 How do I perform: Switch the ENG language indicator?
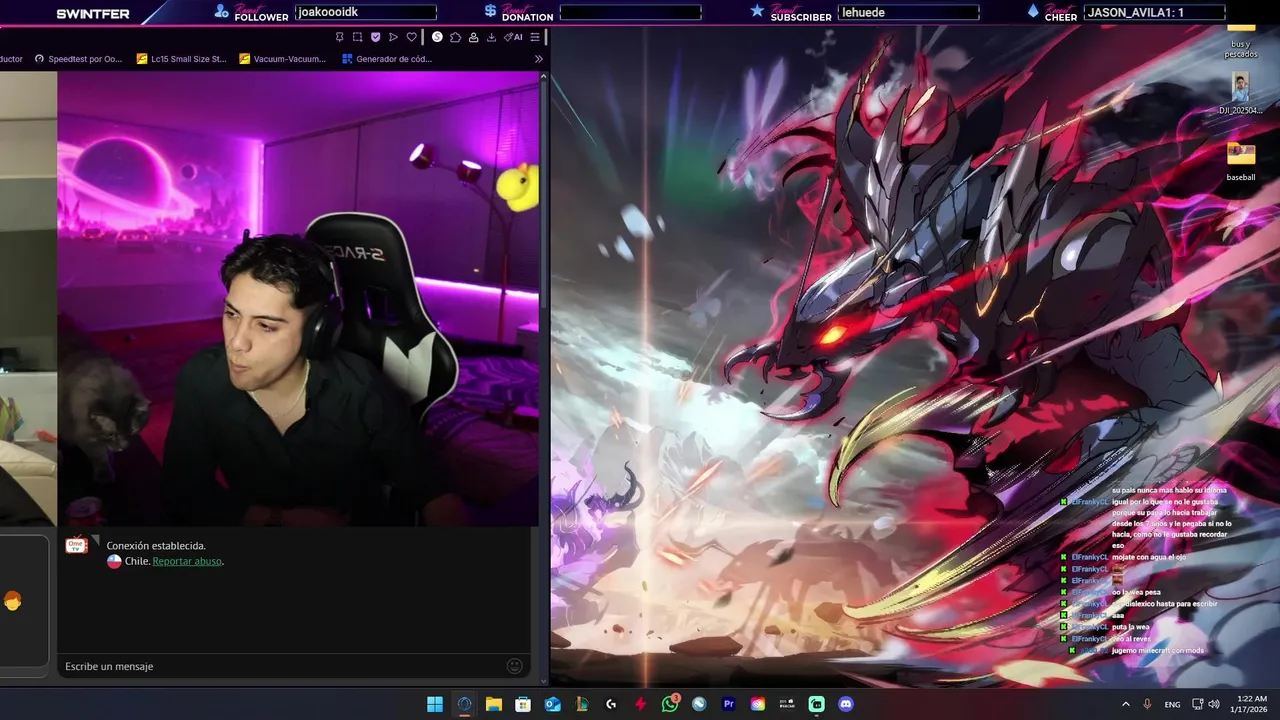click(x=1172, y=704)
